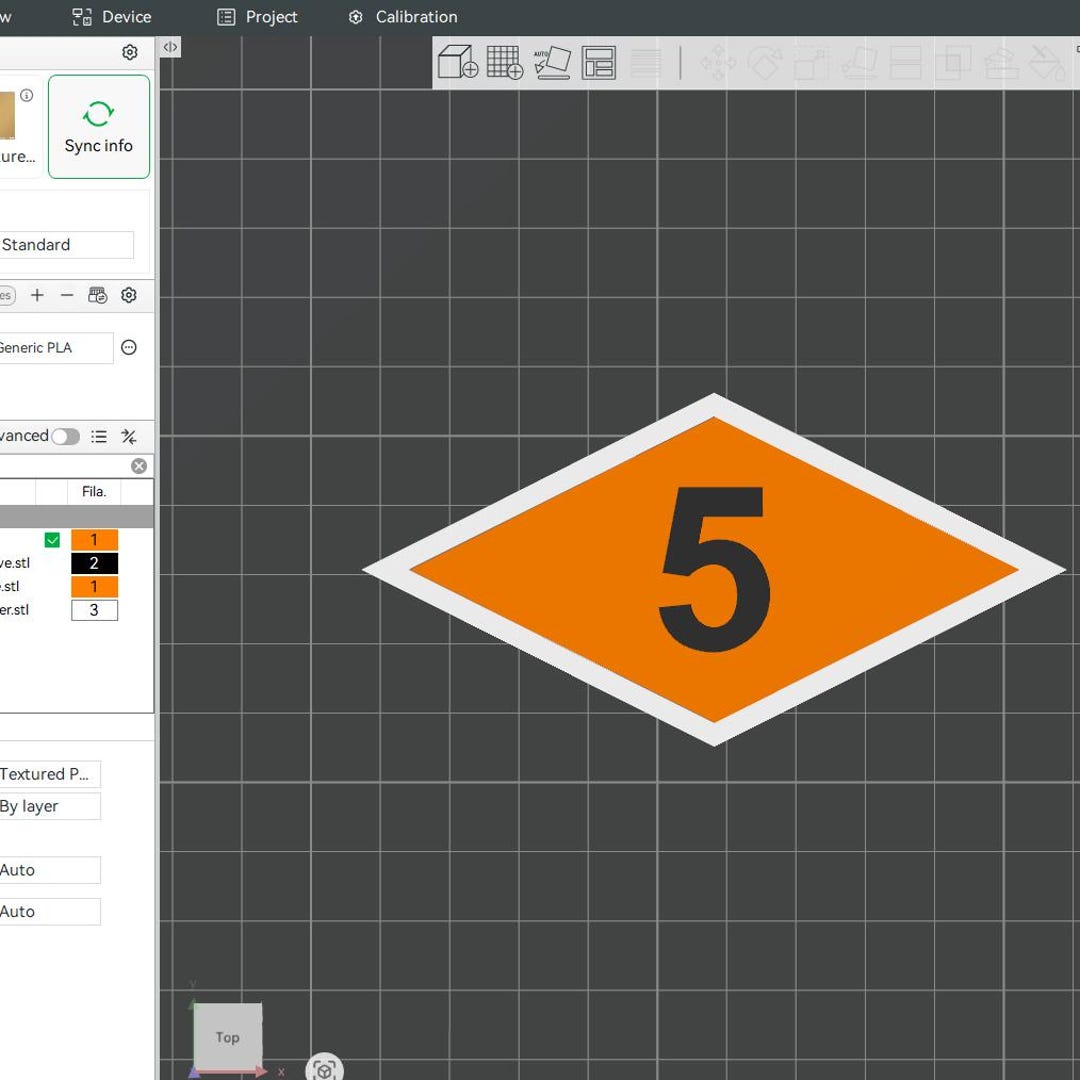Collapse sidebar with arrow handle
This screenshot has width=1080, height=1080.
(170, 47)
